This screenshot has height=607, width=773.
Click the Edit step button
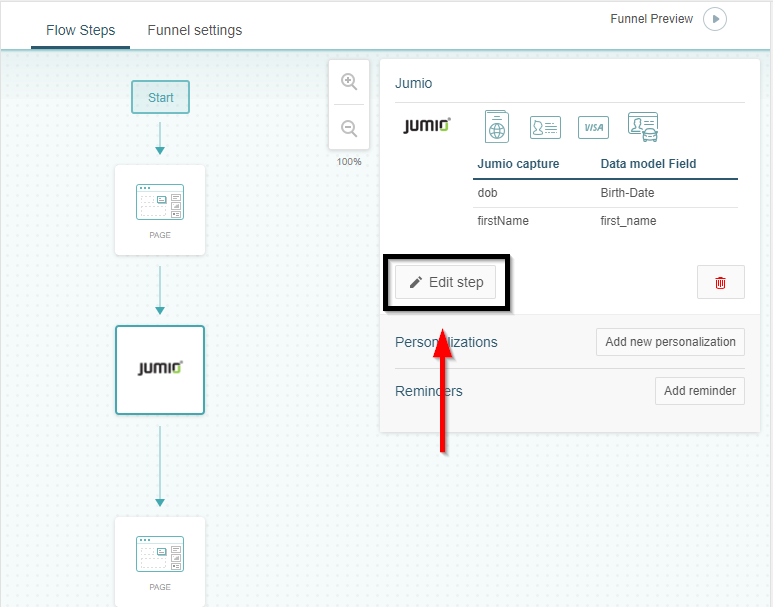445,282
